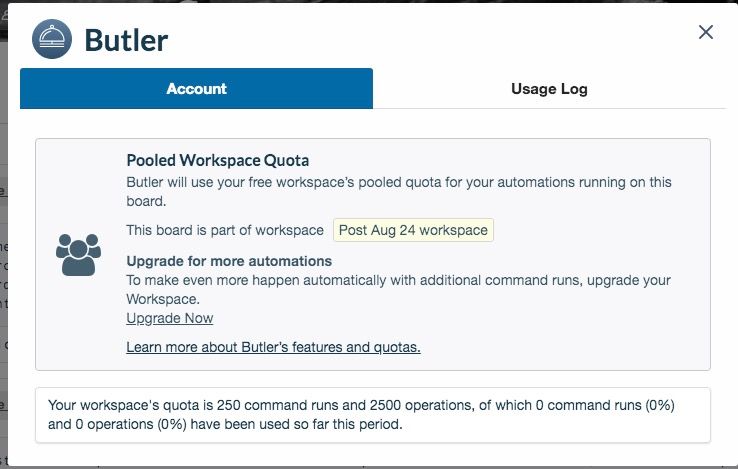
Task: Click the 'This board is part of workspace' text
Action: tap(225, 230)
